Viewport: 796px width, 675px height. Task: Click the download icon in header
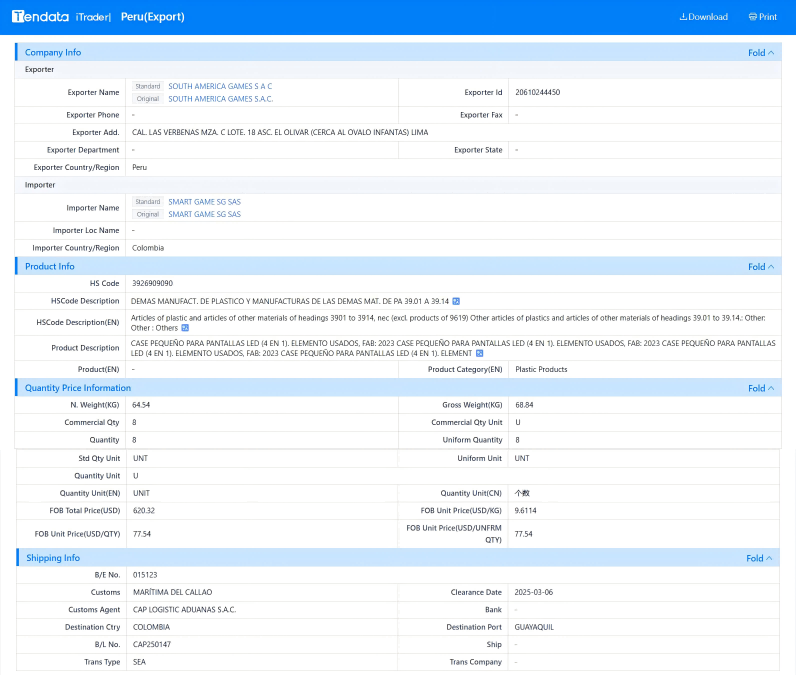[683, 17]
